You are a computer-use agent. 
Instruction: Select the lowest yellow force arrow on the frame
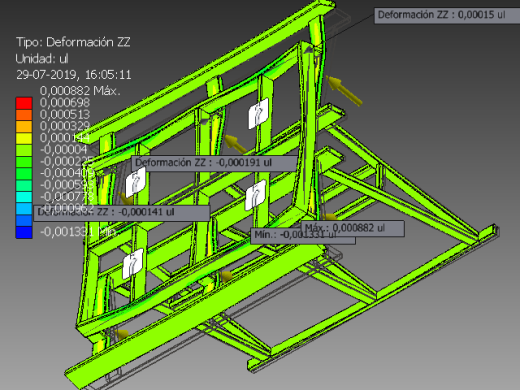click(x=122, y=334)
